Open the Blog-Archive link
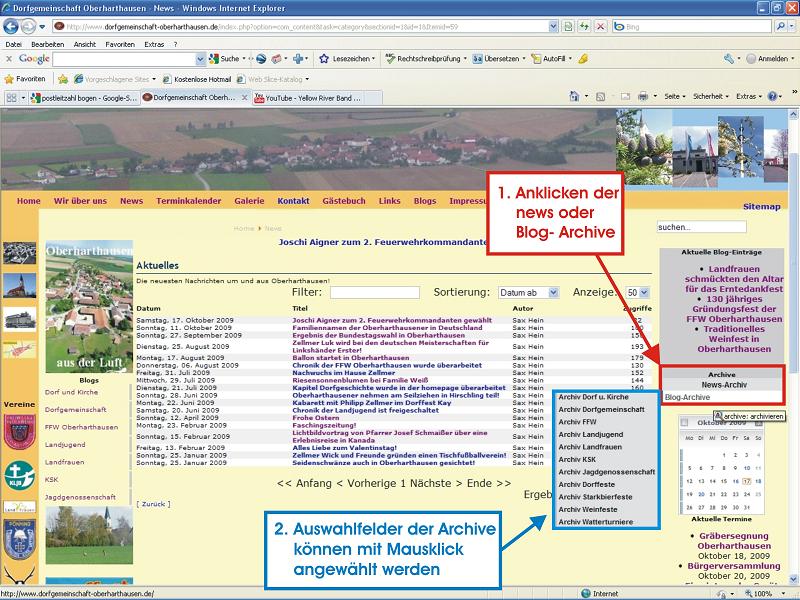Image resolution: width=800 pixels, height=600 pixels. (687, 397)
